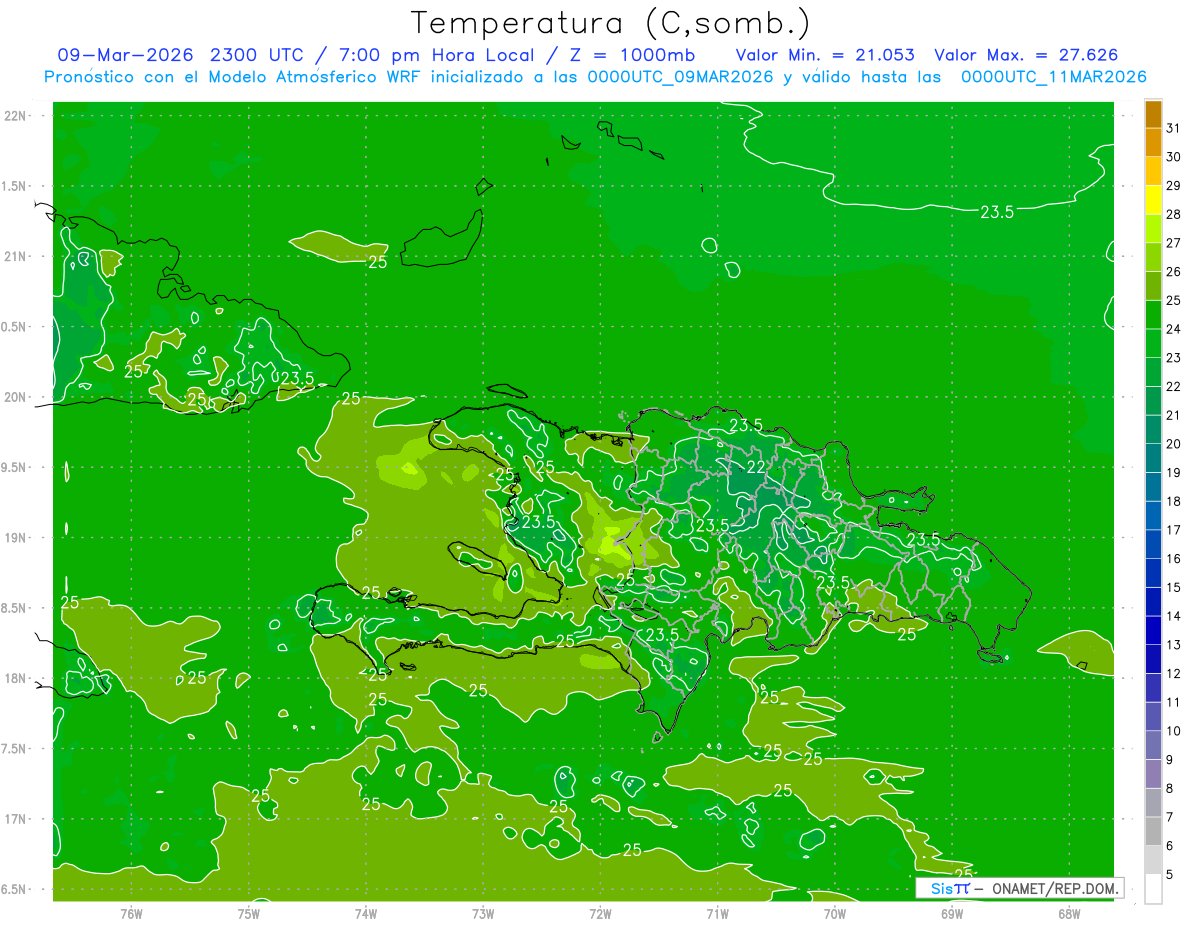Click the "23.5" label on the northern ocean contour

[x=997, y=211]
